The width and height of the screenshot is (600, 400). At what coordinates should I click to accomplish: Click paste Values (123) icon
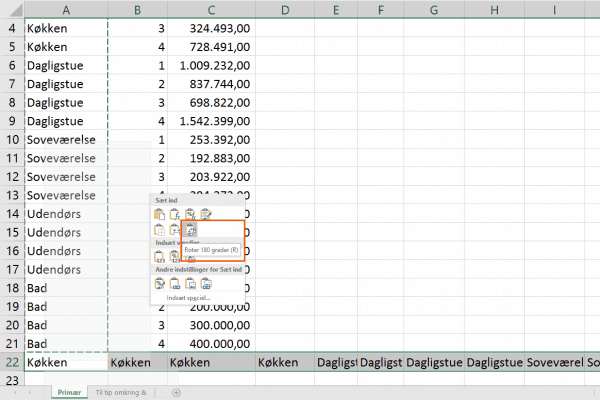160,258
